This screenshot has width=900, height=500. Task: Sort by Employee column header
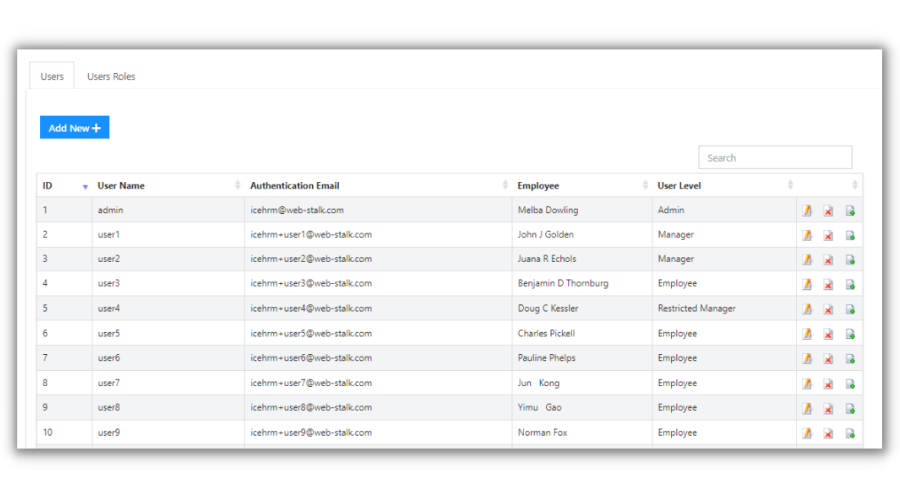coord(538,186)
